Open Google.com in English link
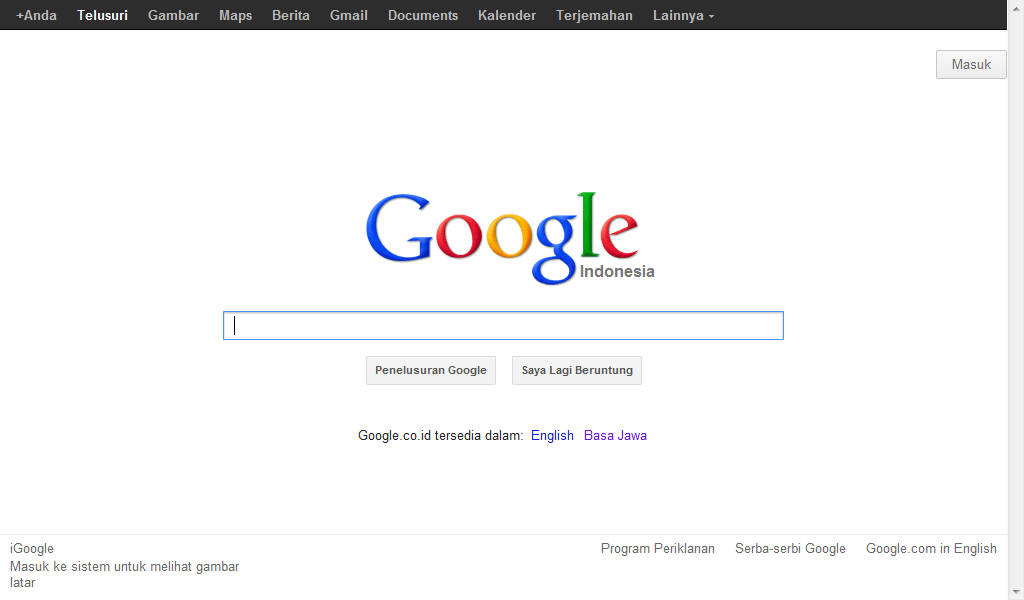The image size is (1024, 600). tap(931, 548)
